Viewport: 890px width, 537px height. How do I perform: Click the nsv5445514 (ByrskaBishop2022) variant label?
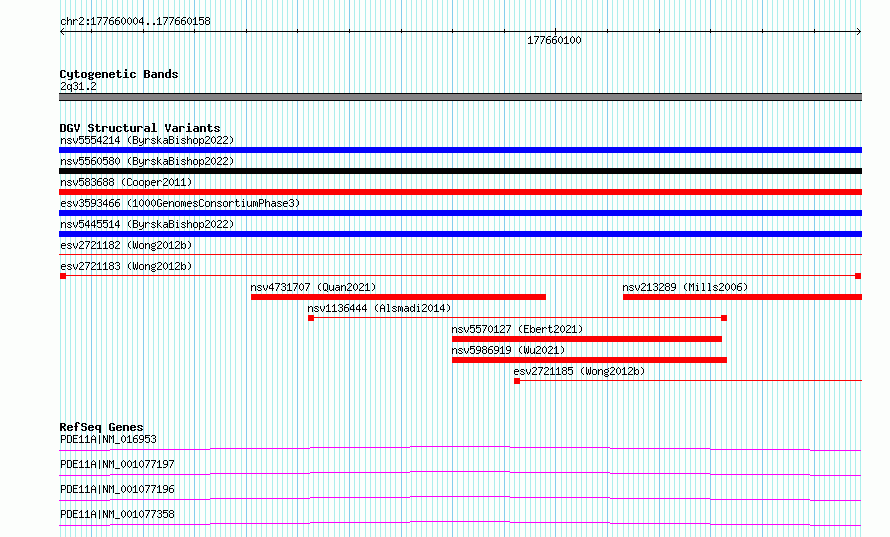(147, 224)
